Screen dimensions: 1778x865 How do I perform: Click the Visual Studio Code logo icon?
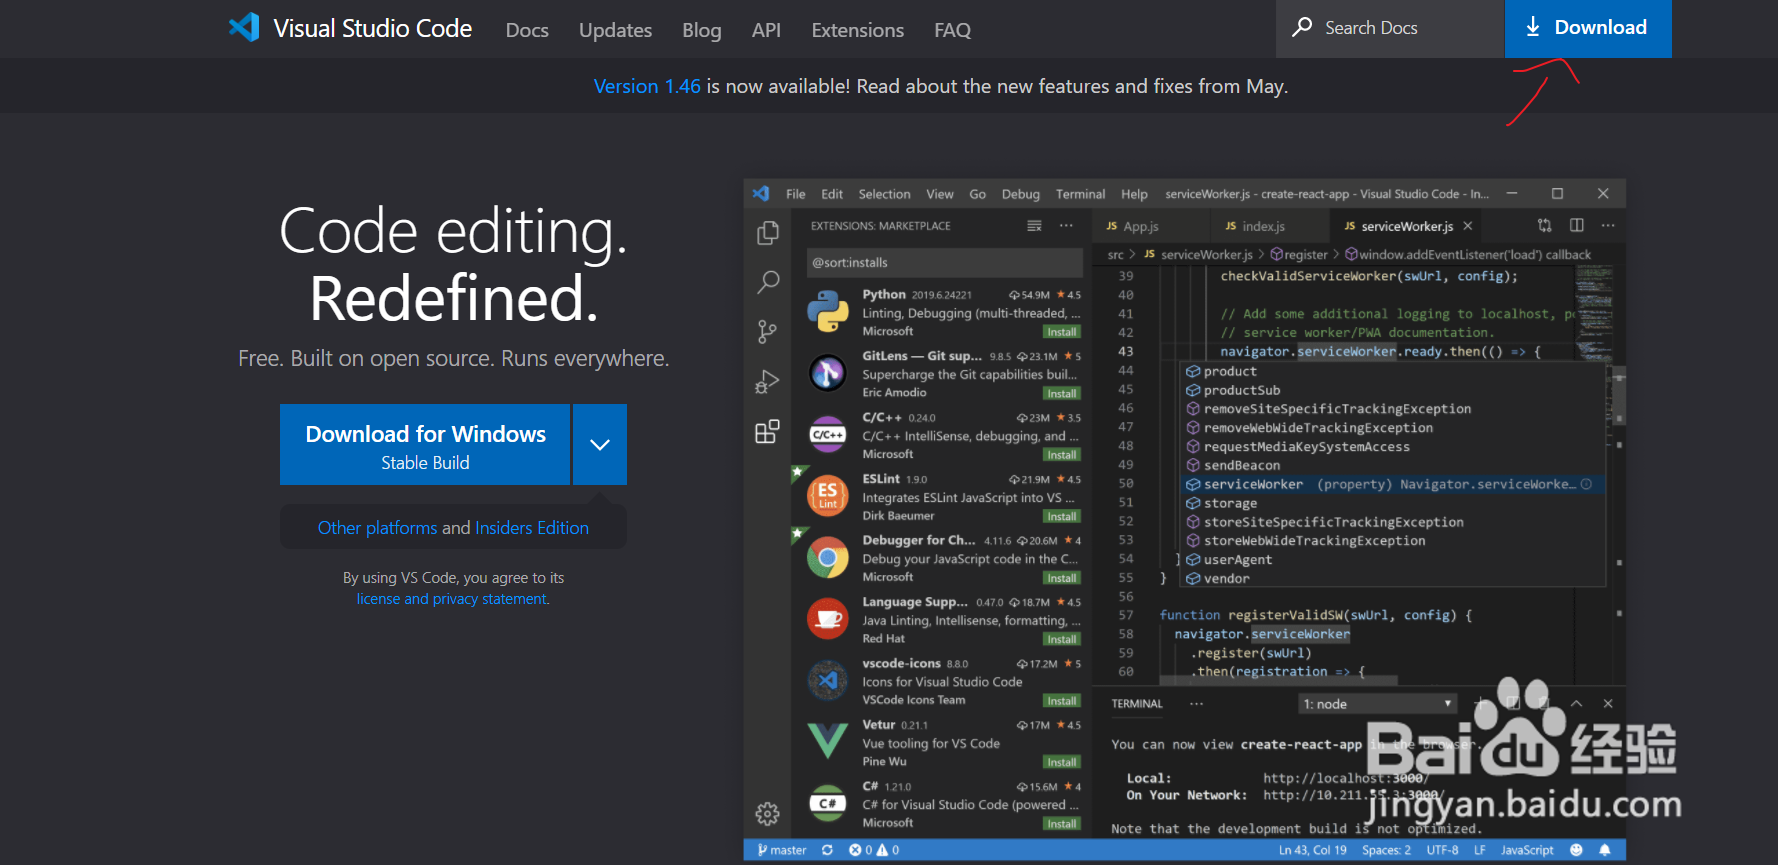coord(244,27)
